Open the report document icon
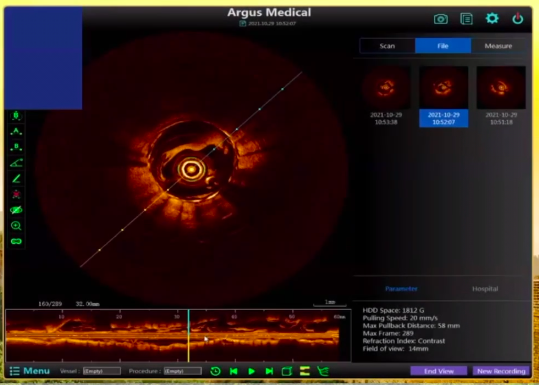Image resolution: width=539 pixels, height=385 pixels. tap(466, 19)
